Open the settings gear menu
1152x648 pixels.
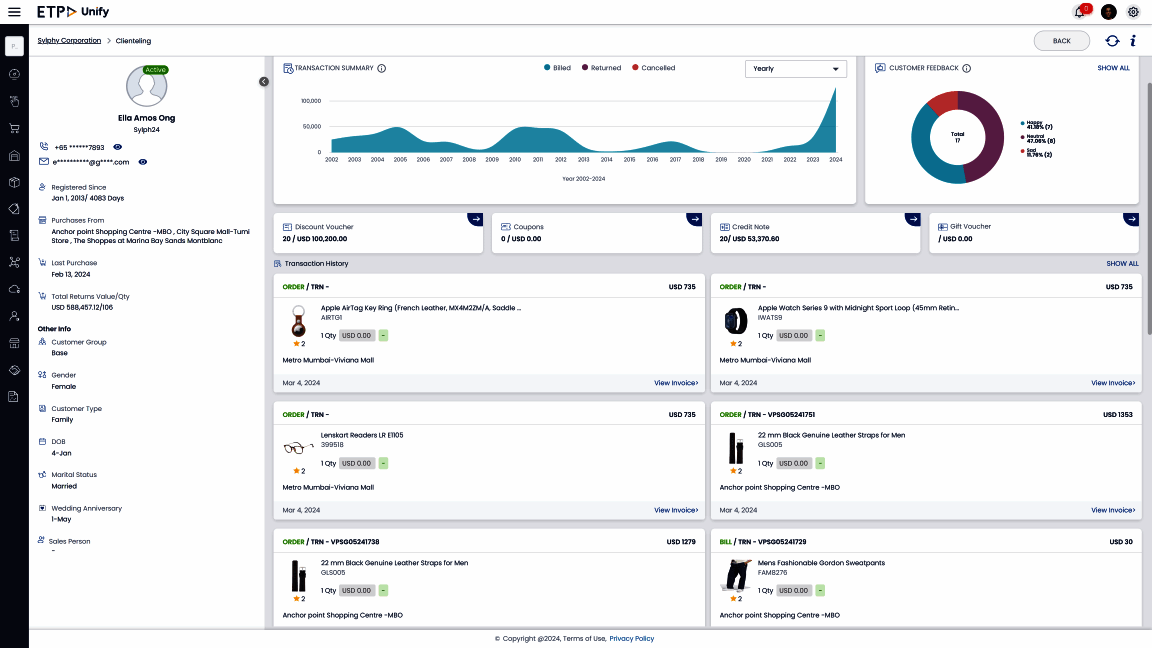click(x=1133, y=12)
